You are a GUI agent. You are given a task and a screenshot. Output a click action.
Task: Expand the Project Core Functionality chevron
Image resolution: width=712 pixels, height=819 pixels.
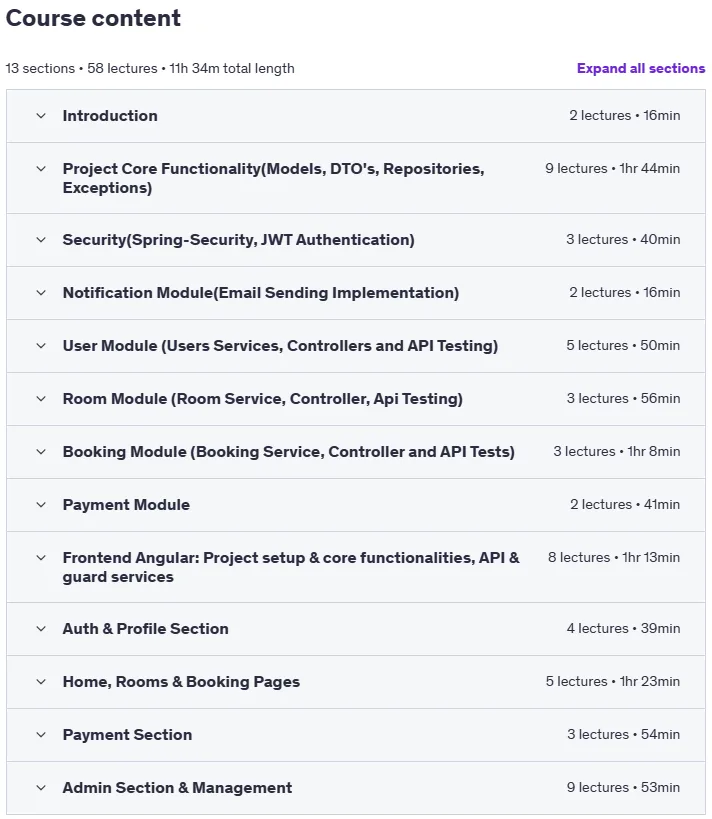pos(41,169)
